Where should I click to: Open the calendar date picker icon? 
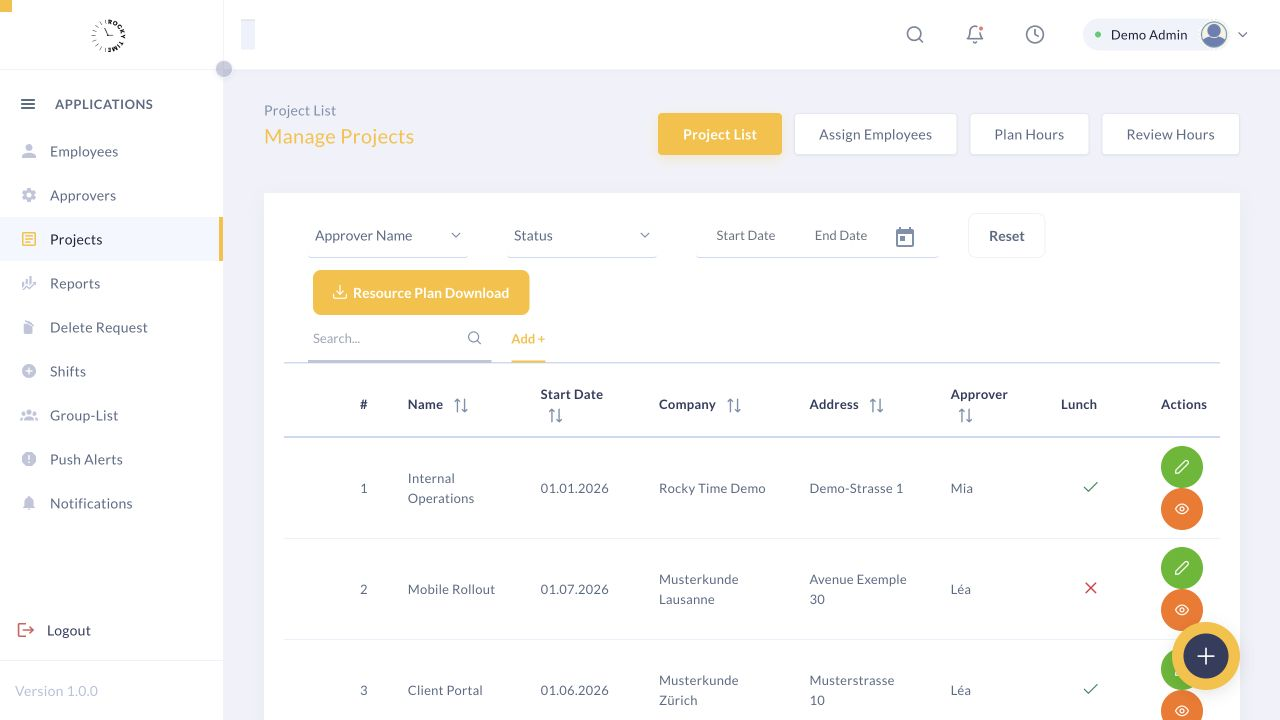tap(905, 237)
